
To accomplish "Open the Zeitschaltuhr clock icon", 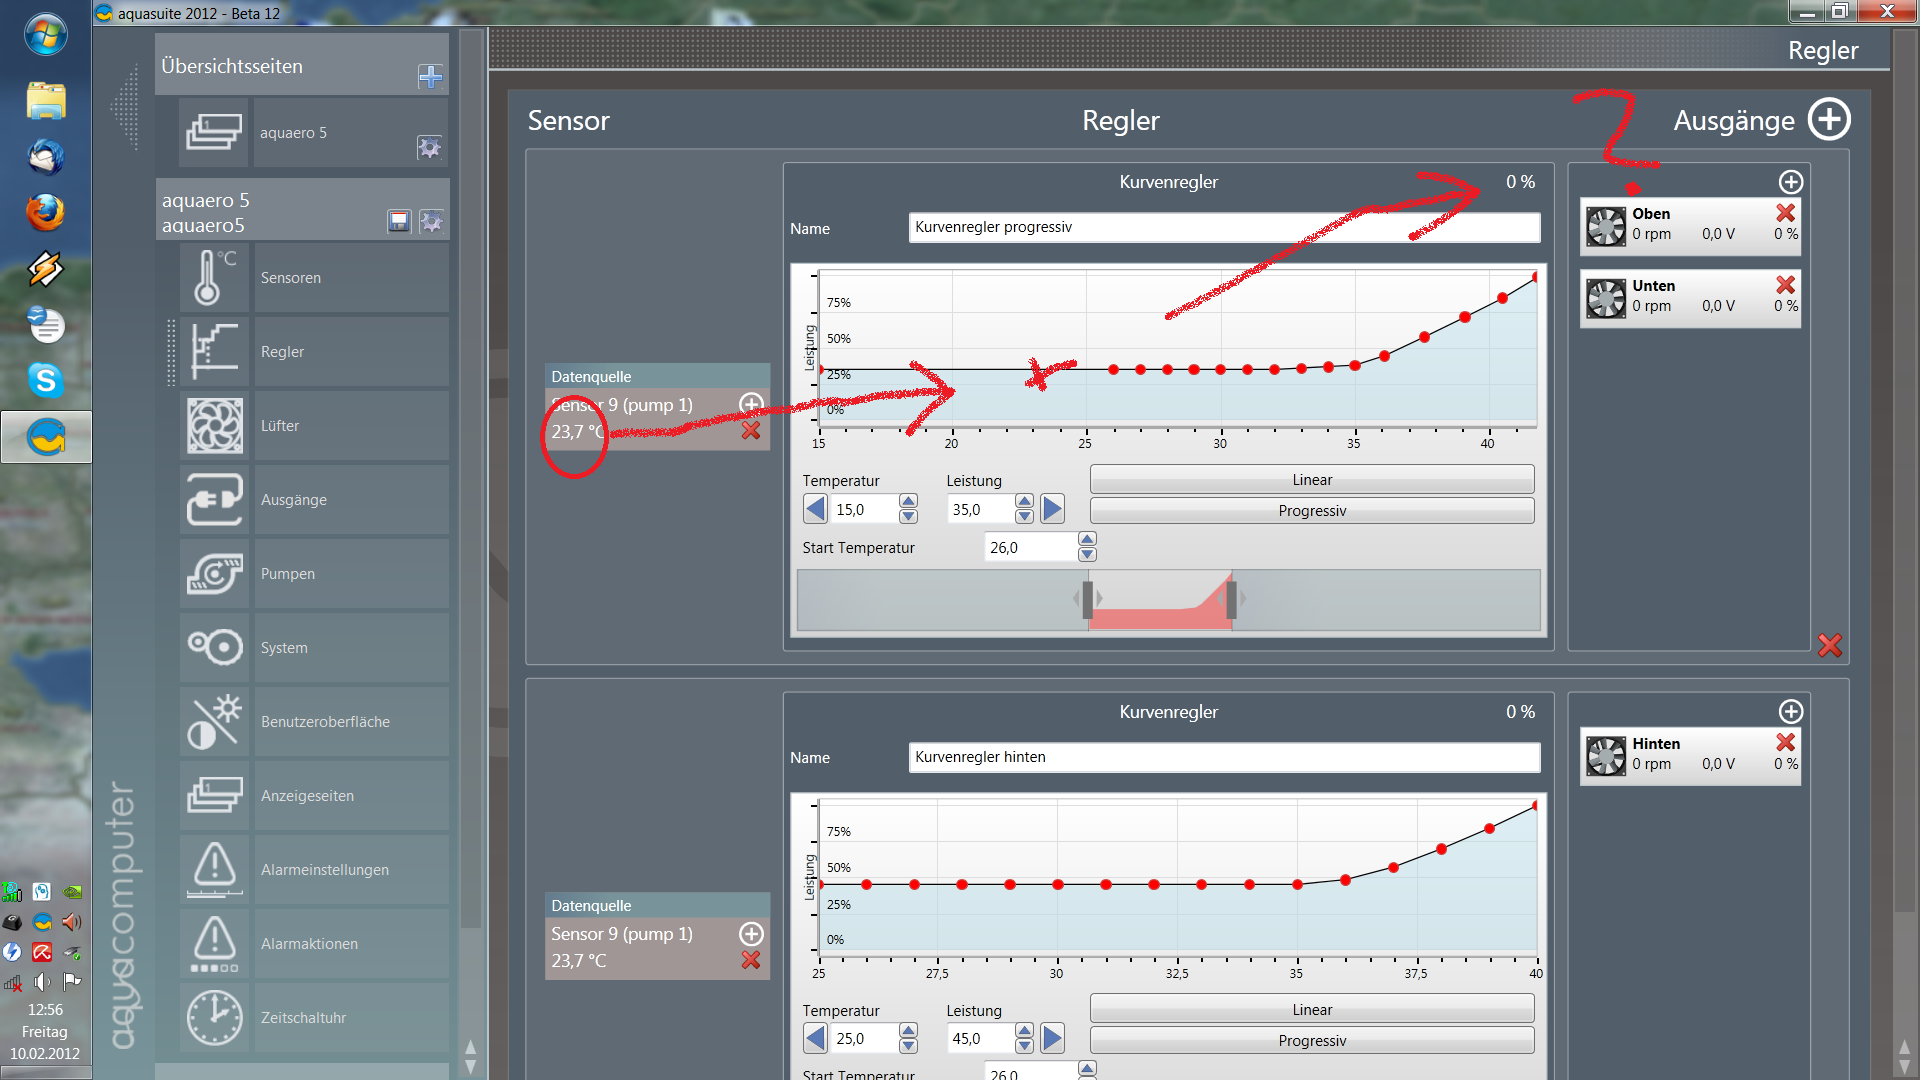I will [213, 1018].
